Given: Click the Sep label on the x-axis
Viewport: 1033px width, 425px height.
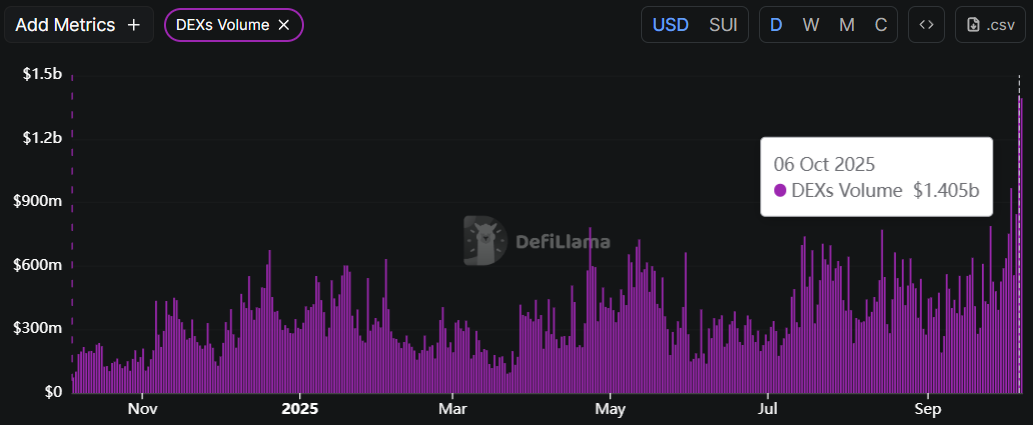Looking at the screenshot, I should tap(929, 409).
